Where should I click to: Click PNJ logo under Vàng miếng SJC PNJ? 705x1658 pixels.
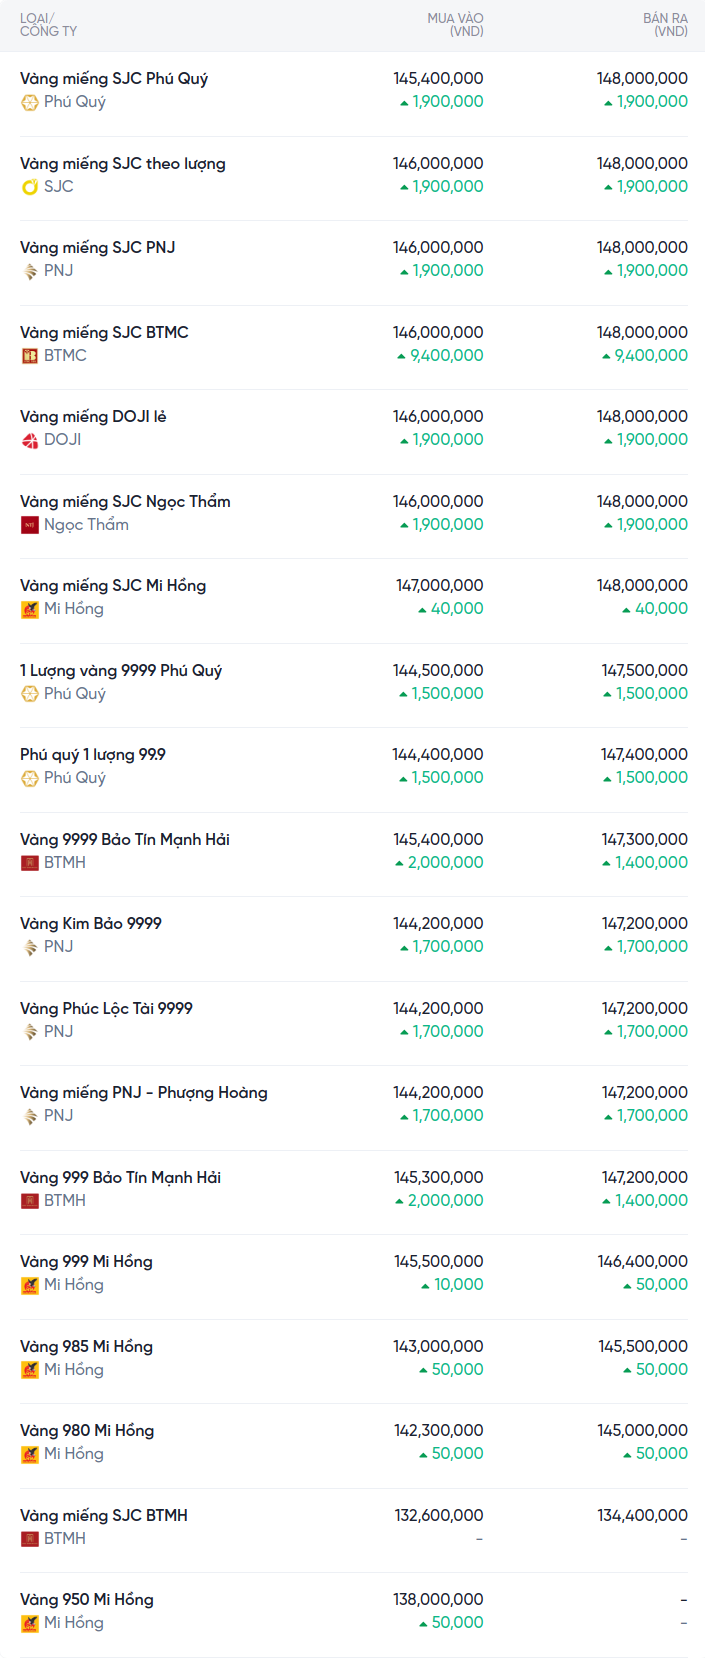pos(30,271)
